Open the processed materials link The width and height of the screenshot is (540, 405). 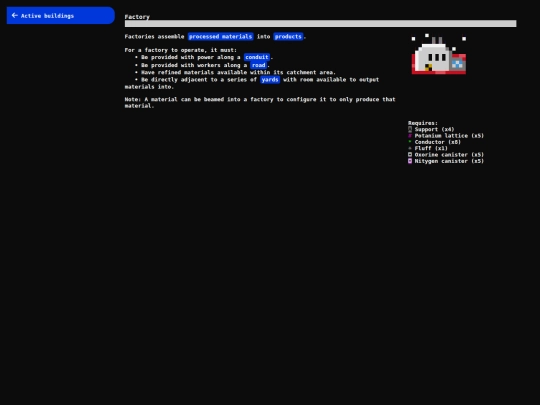click(x=220, y=37)
